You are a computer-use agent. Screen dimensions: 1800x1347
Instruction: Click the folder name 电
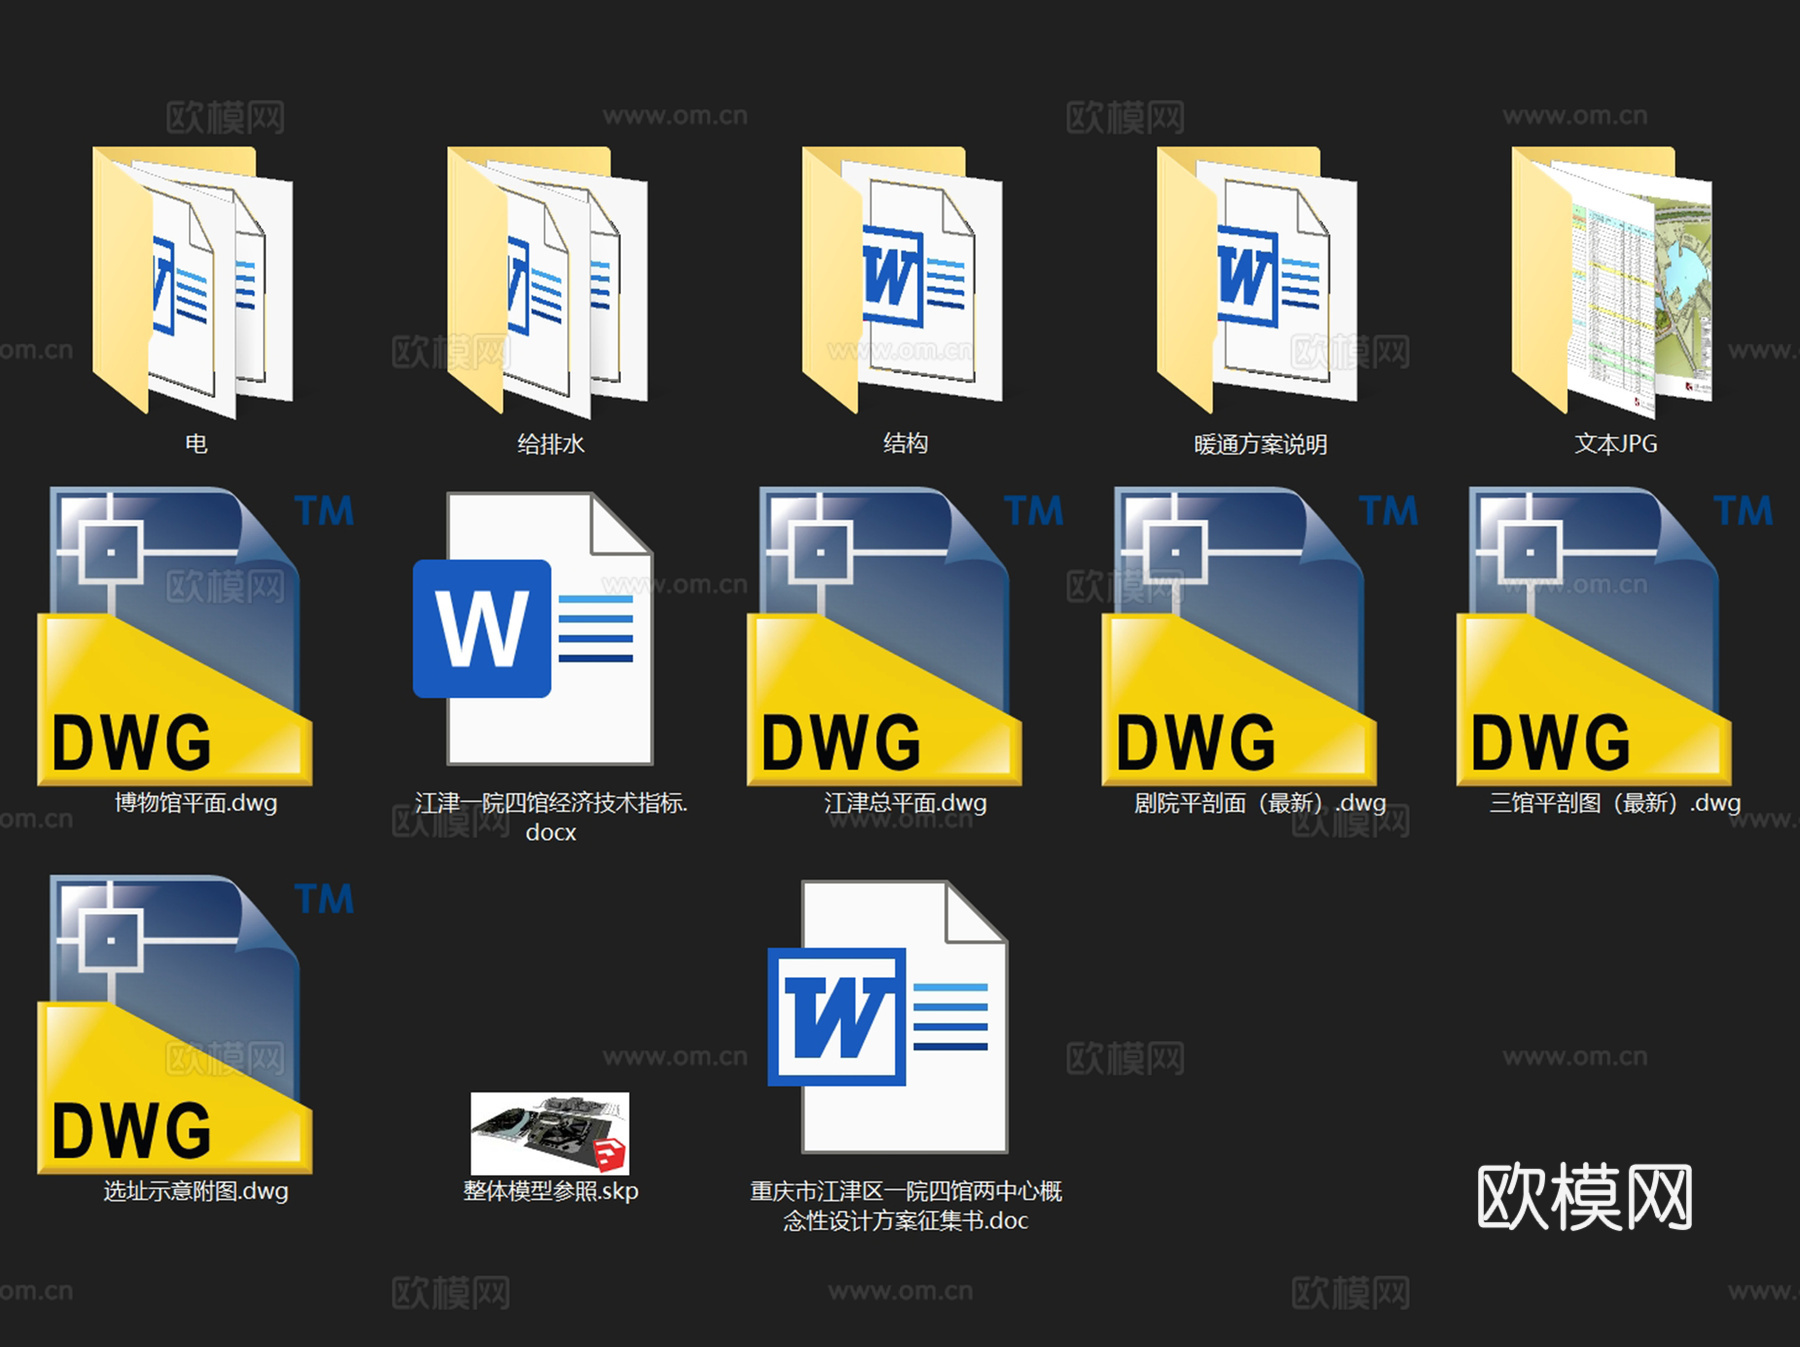tap(196, 443)
